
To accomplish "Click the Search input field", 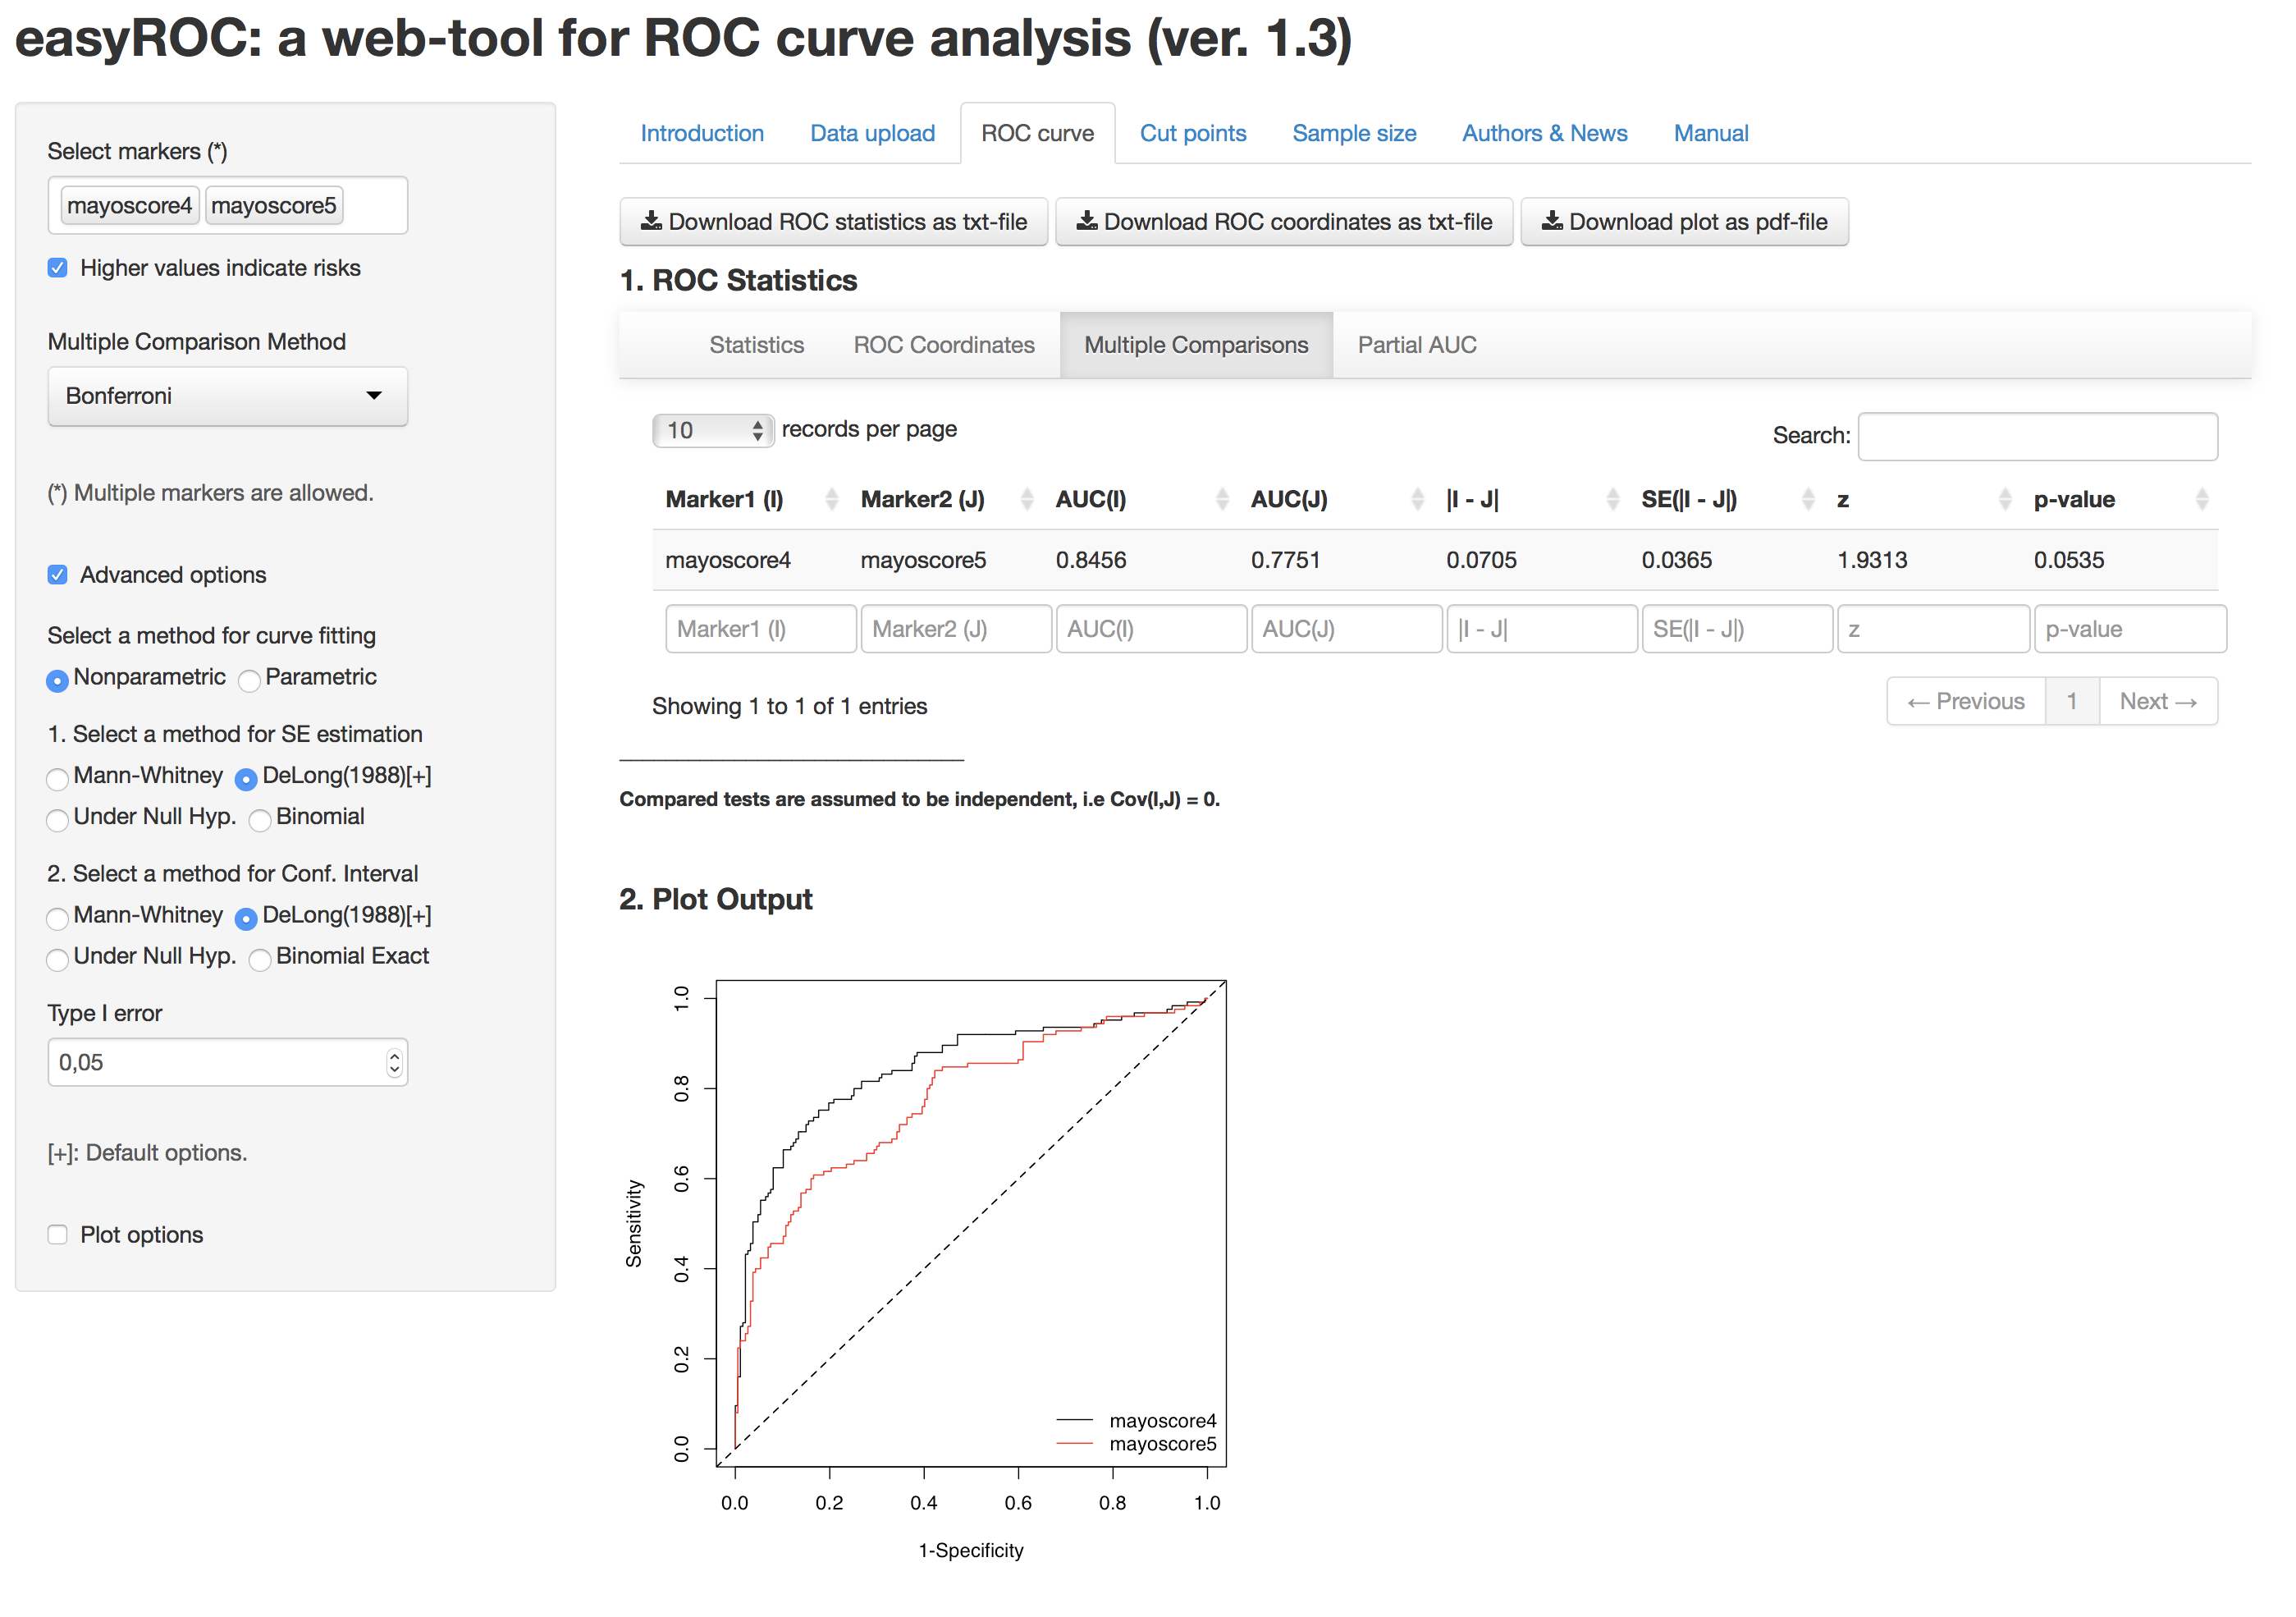I will (2037, 437).
